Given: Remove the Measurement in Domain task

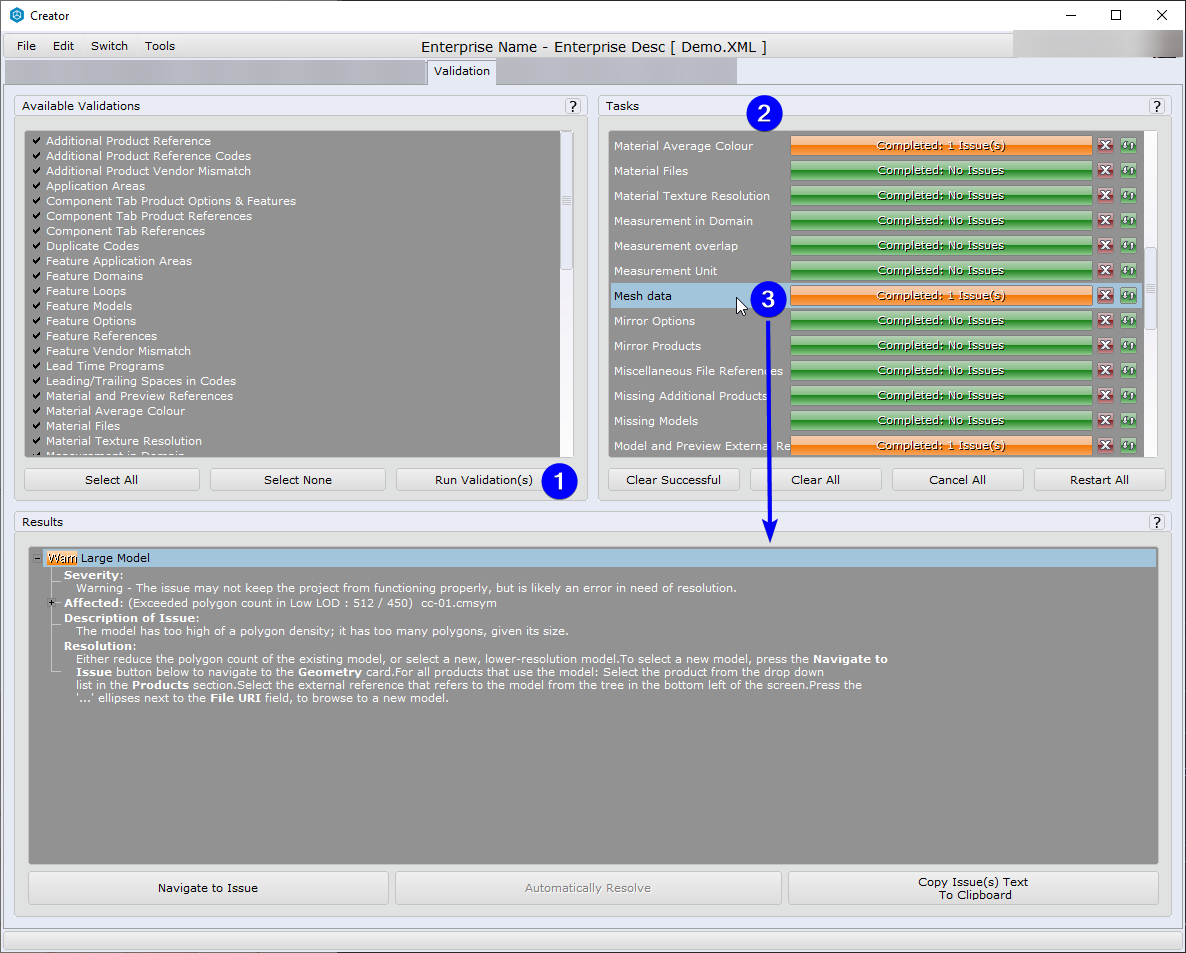Looking at the screenshot, I should point(1105,220).
